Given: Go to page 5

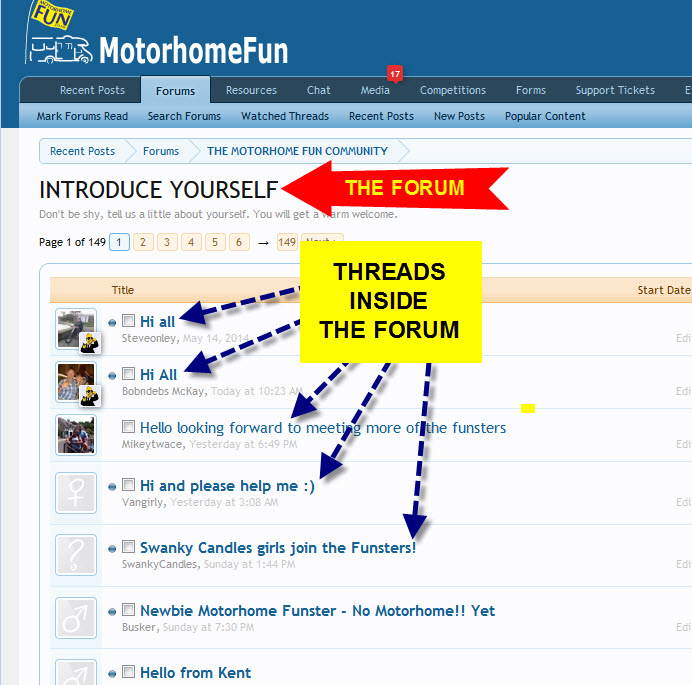Looking at the screenshot, I should pyautogui.click(x=215, y=242).
